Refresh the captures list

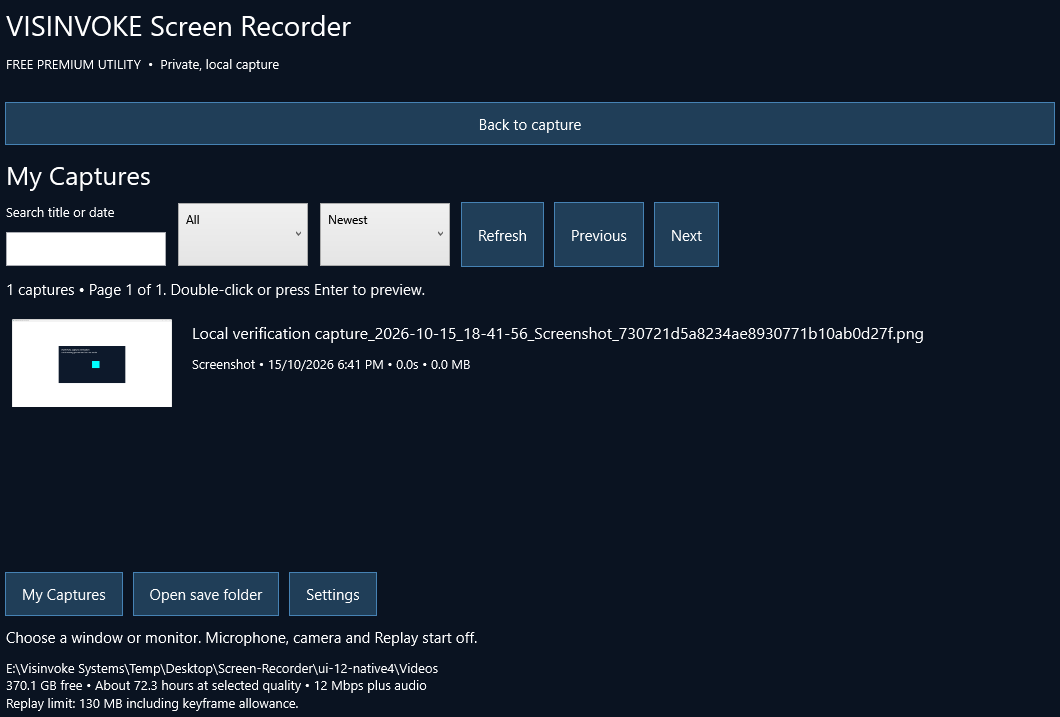coord(502,234)
